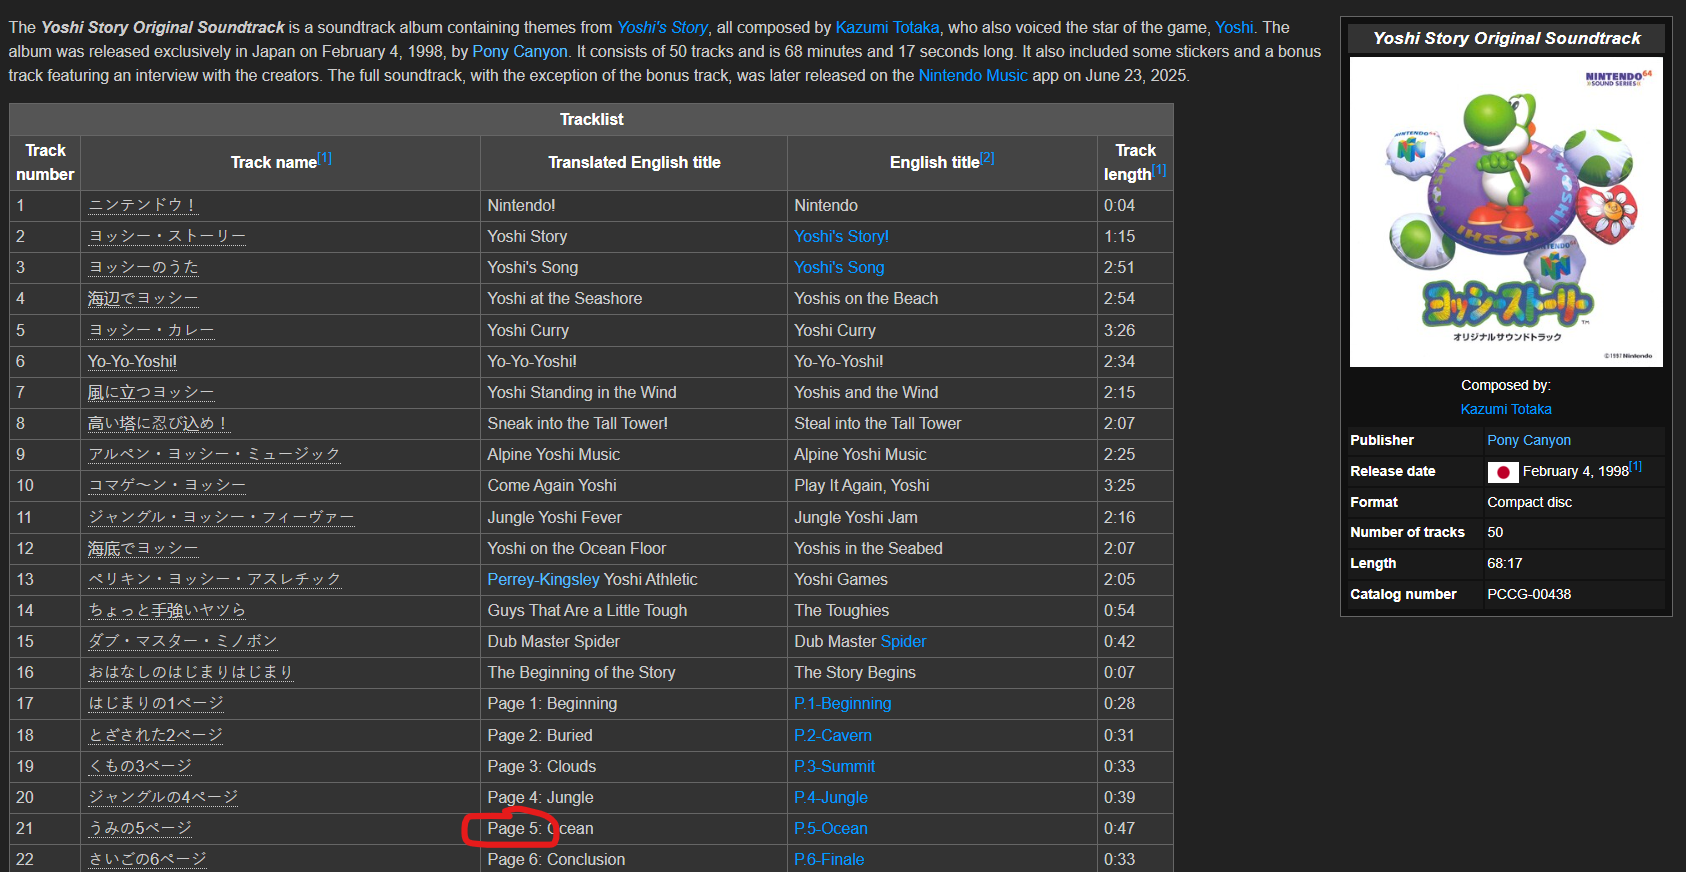
Task: Click catalog number PCCG-00438 in infobox
Action: click(x=1528, y=594)
